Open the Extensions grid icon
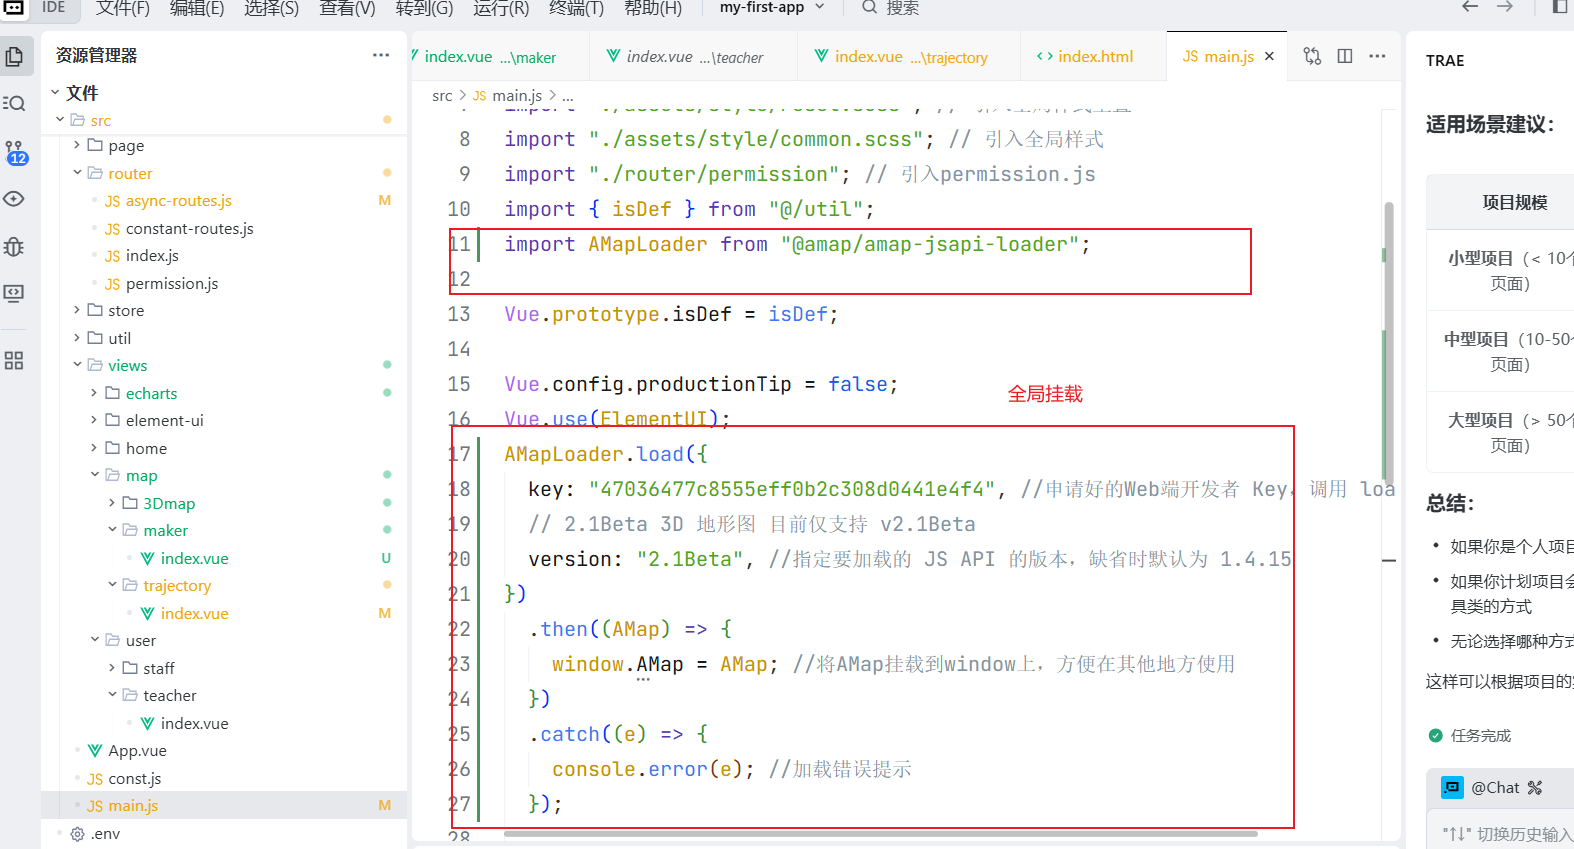The image size is (1574, 849). [x=15, y=360]
